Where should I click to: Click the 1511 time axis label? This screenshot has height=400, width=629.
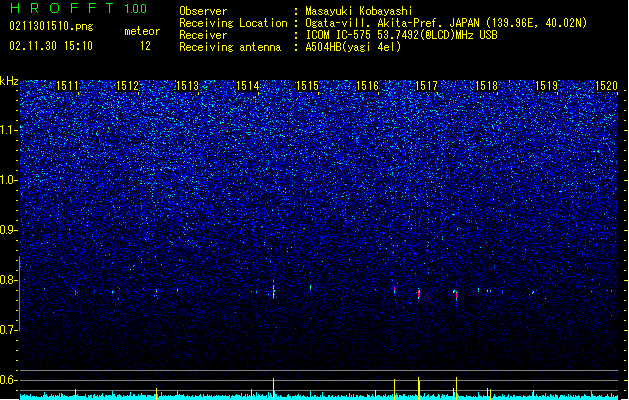click(67, 86)
